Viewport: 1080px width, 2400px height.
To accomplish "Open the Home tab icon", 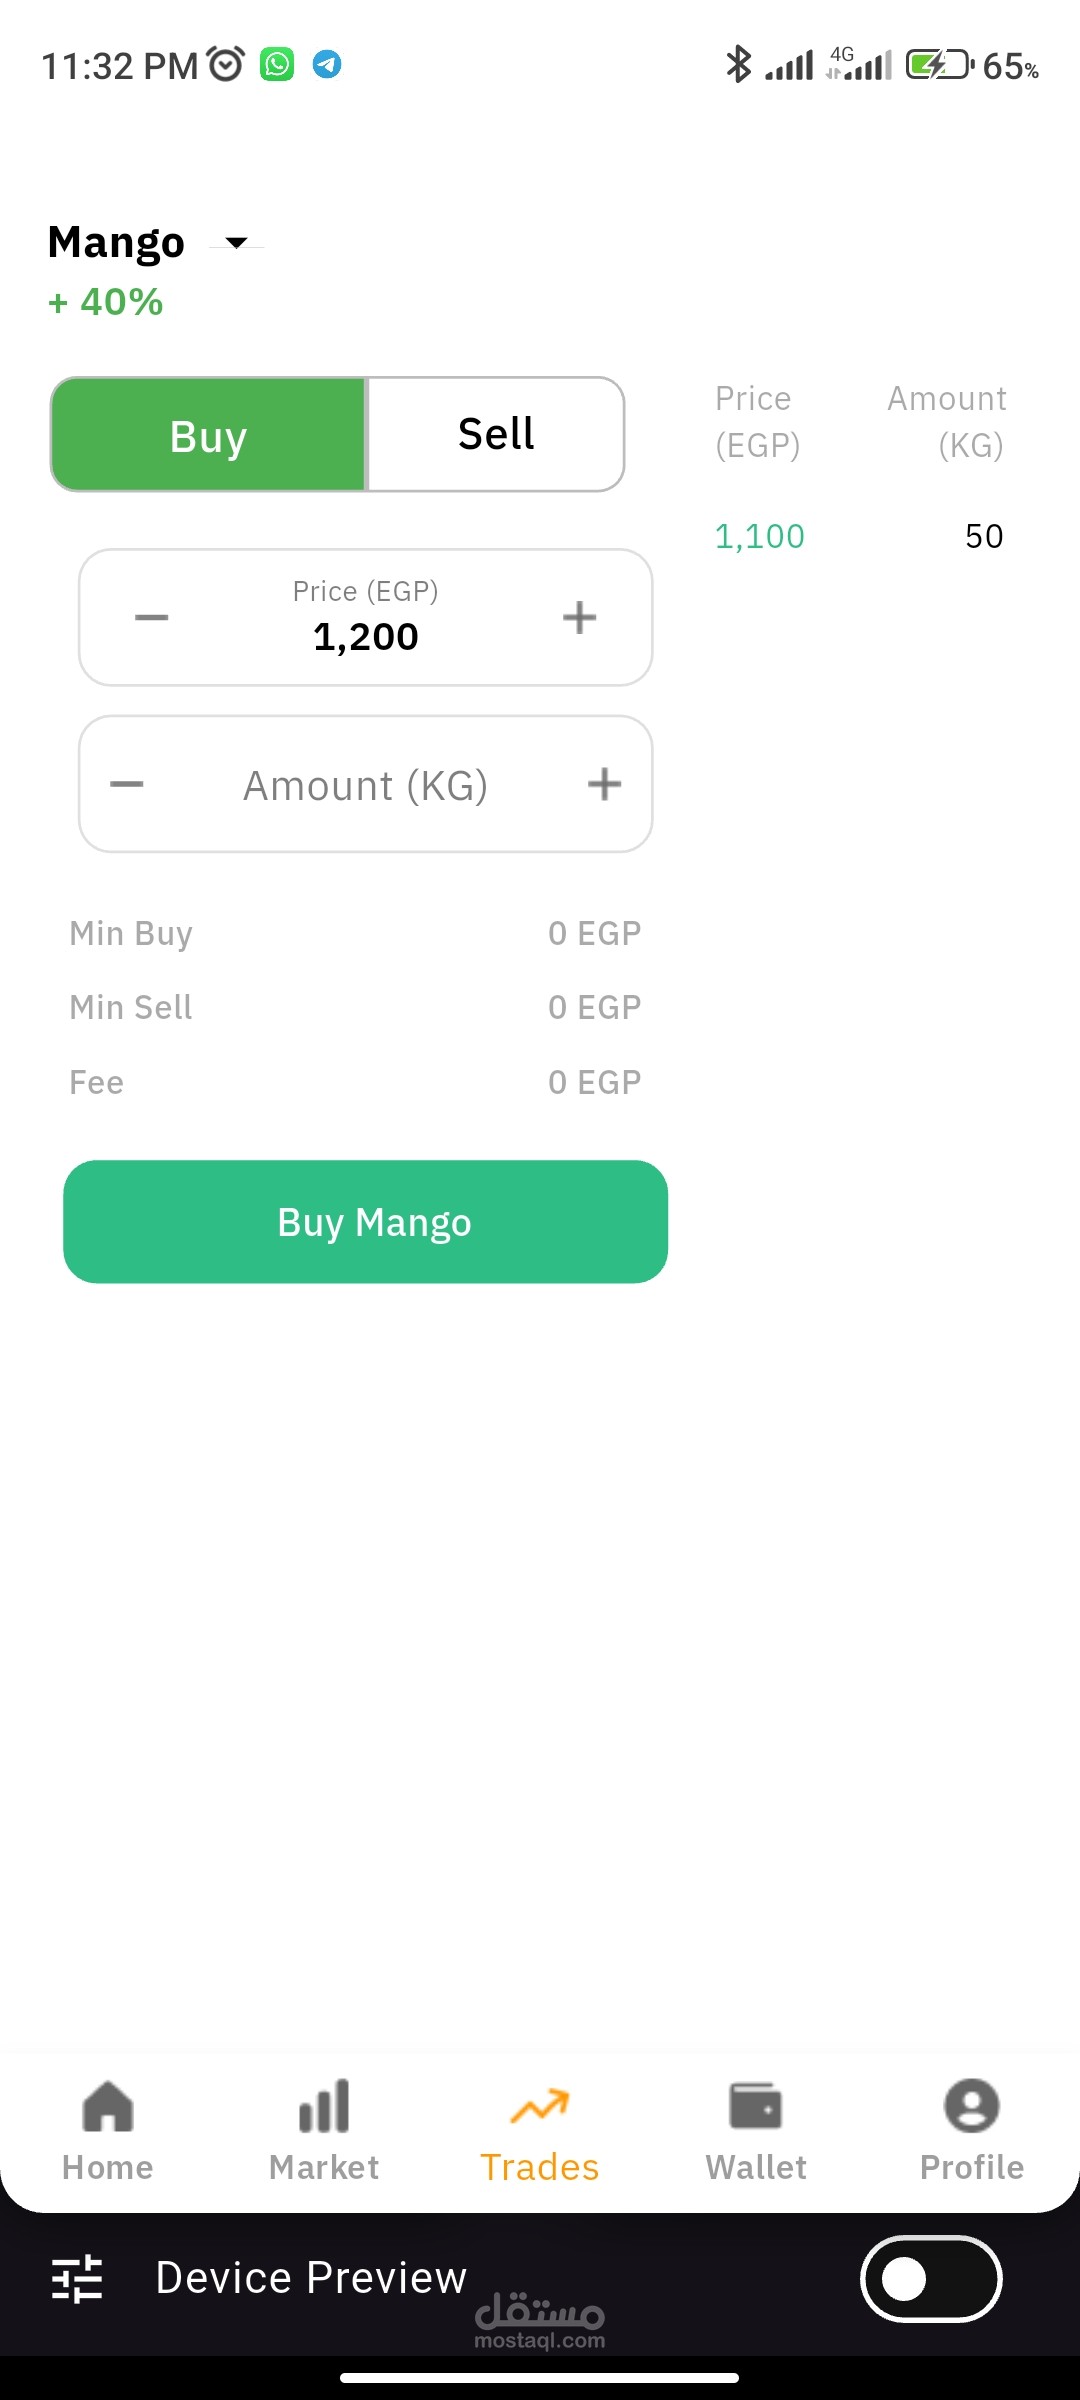I will (x=108, y=2106).
